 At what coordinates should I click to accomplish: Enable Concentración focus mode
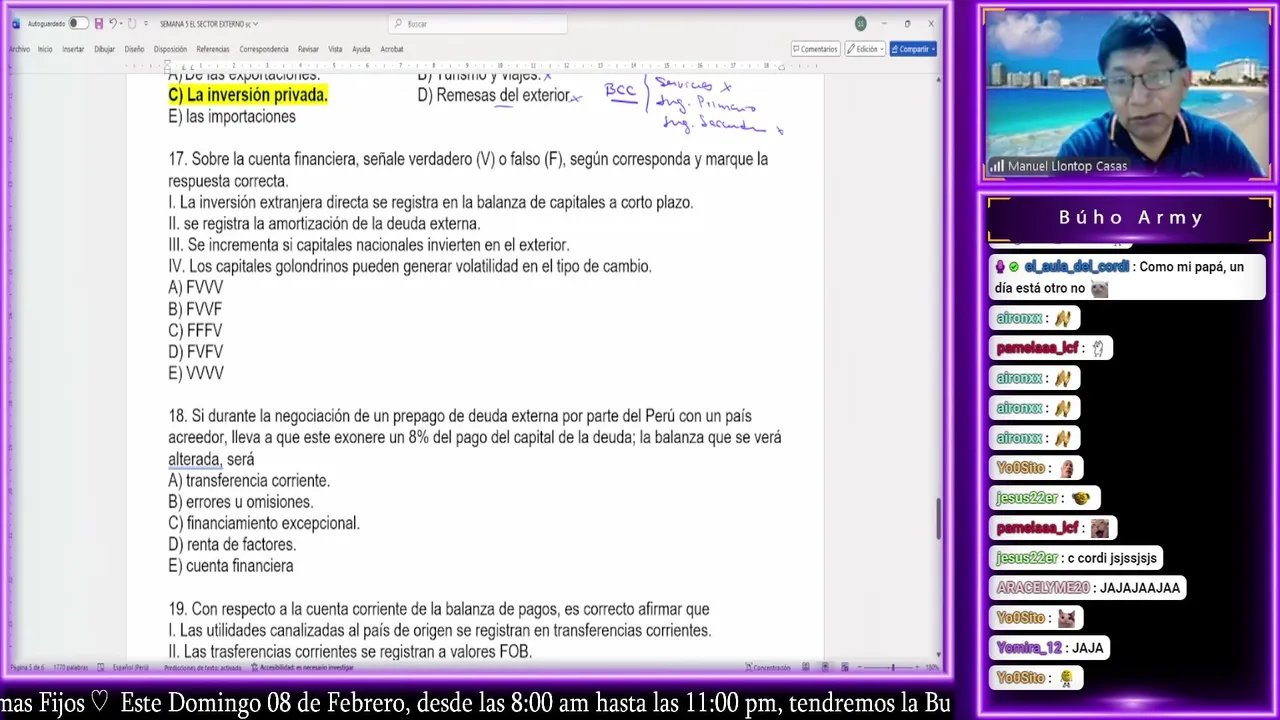(767, 667)
